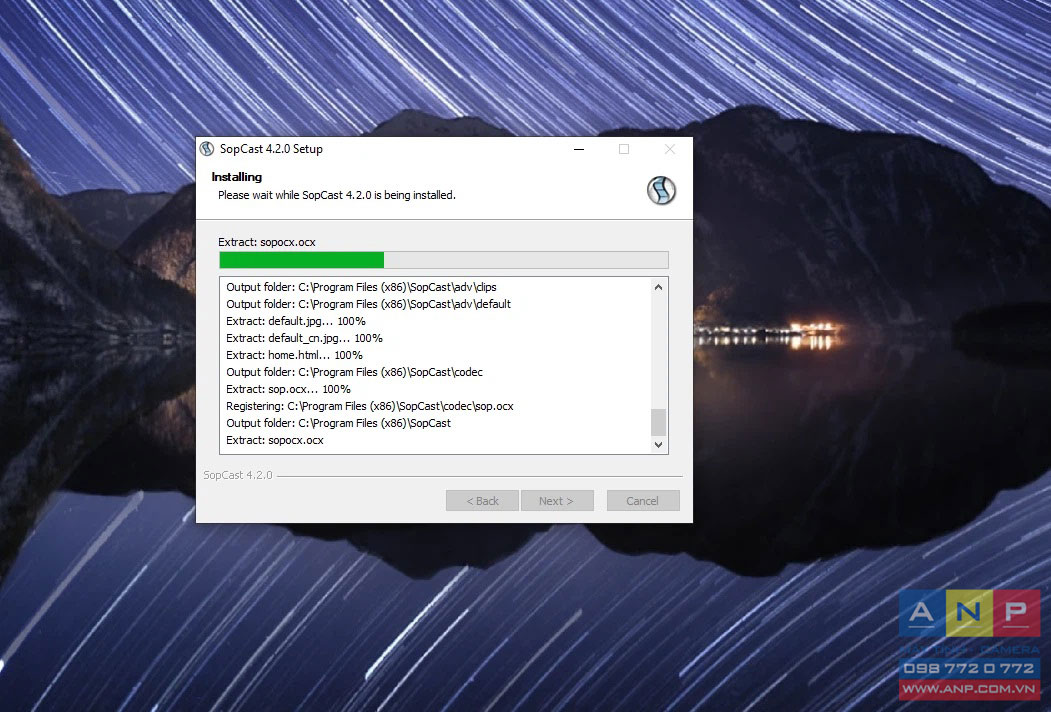Click the SopCast icon in the title bar

[x=207, y=149]
